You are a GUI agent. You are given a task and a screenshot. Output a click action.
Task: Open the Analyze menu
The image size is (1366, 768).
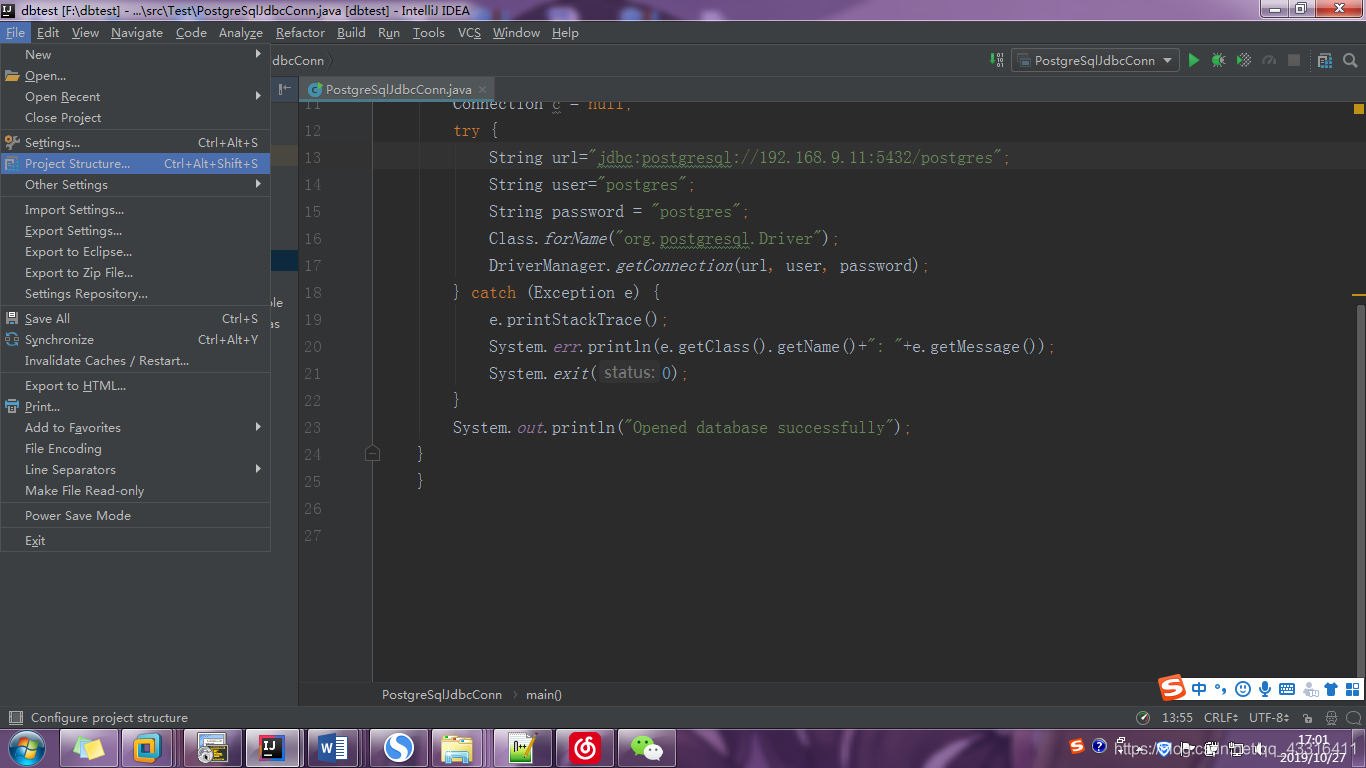click(240, 32)
